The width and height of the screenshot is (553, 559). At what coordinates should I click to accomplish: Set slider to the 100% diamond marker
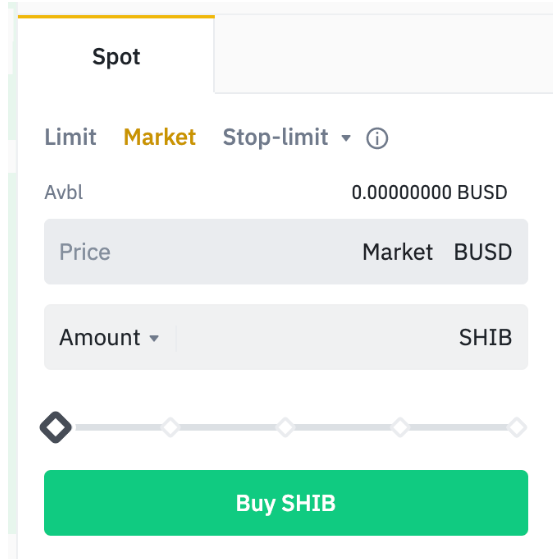(517, 427)
